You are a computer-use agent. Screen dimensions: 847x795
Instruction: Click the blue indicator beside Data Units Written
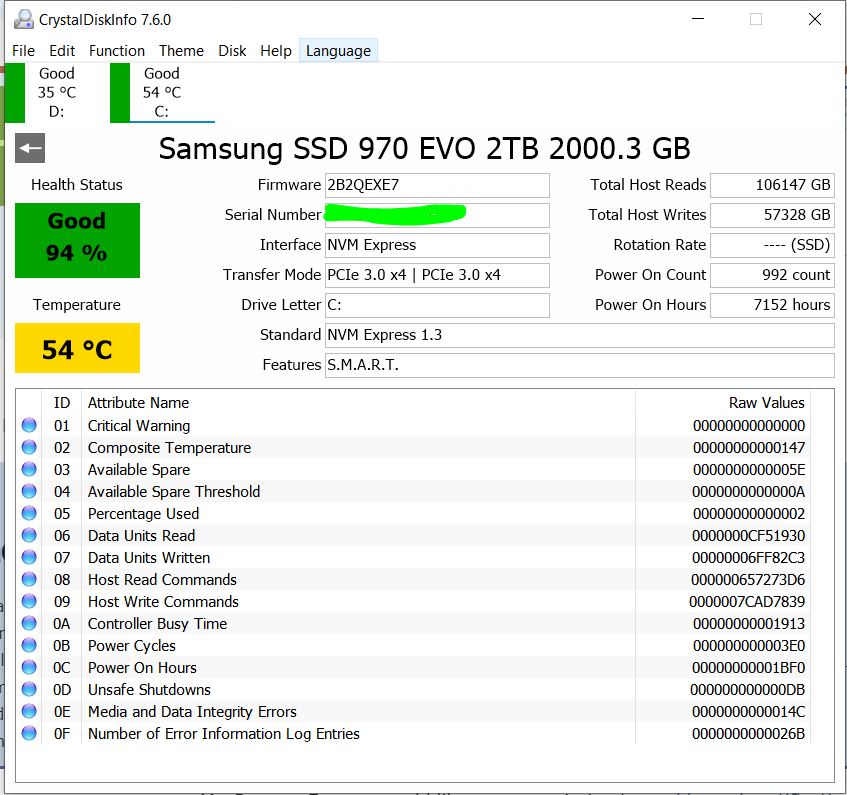coord(29,557)
